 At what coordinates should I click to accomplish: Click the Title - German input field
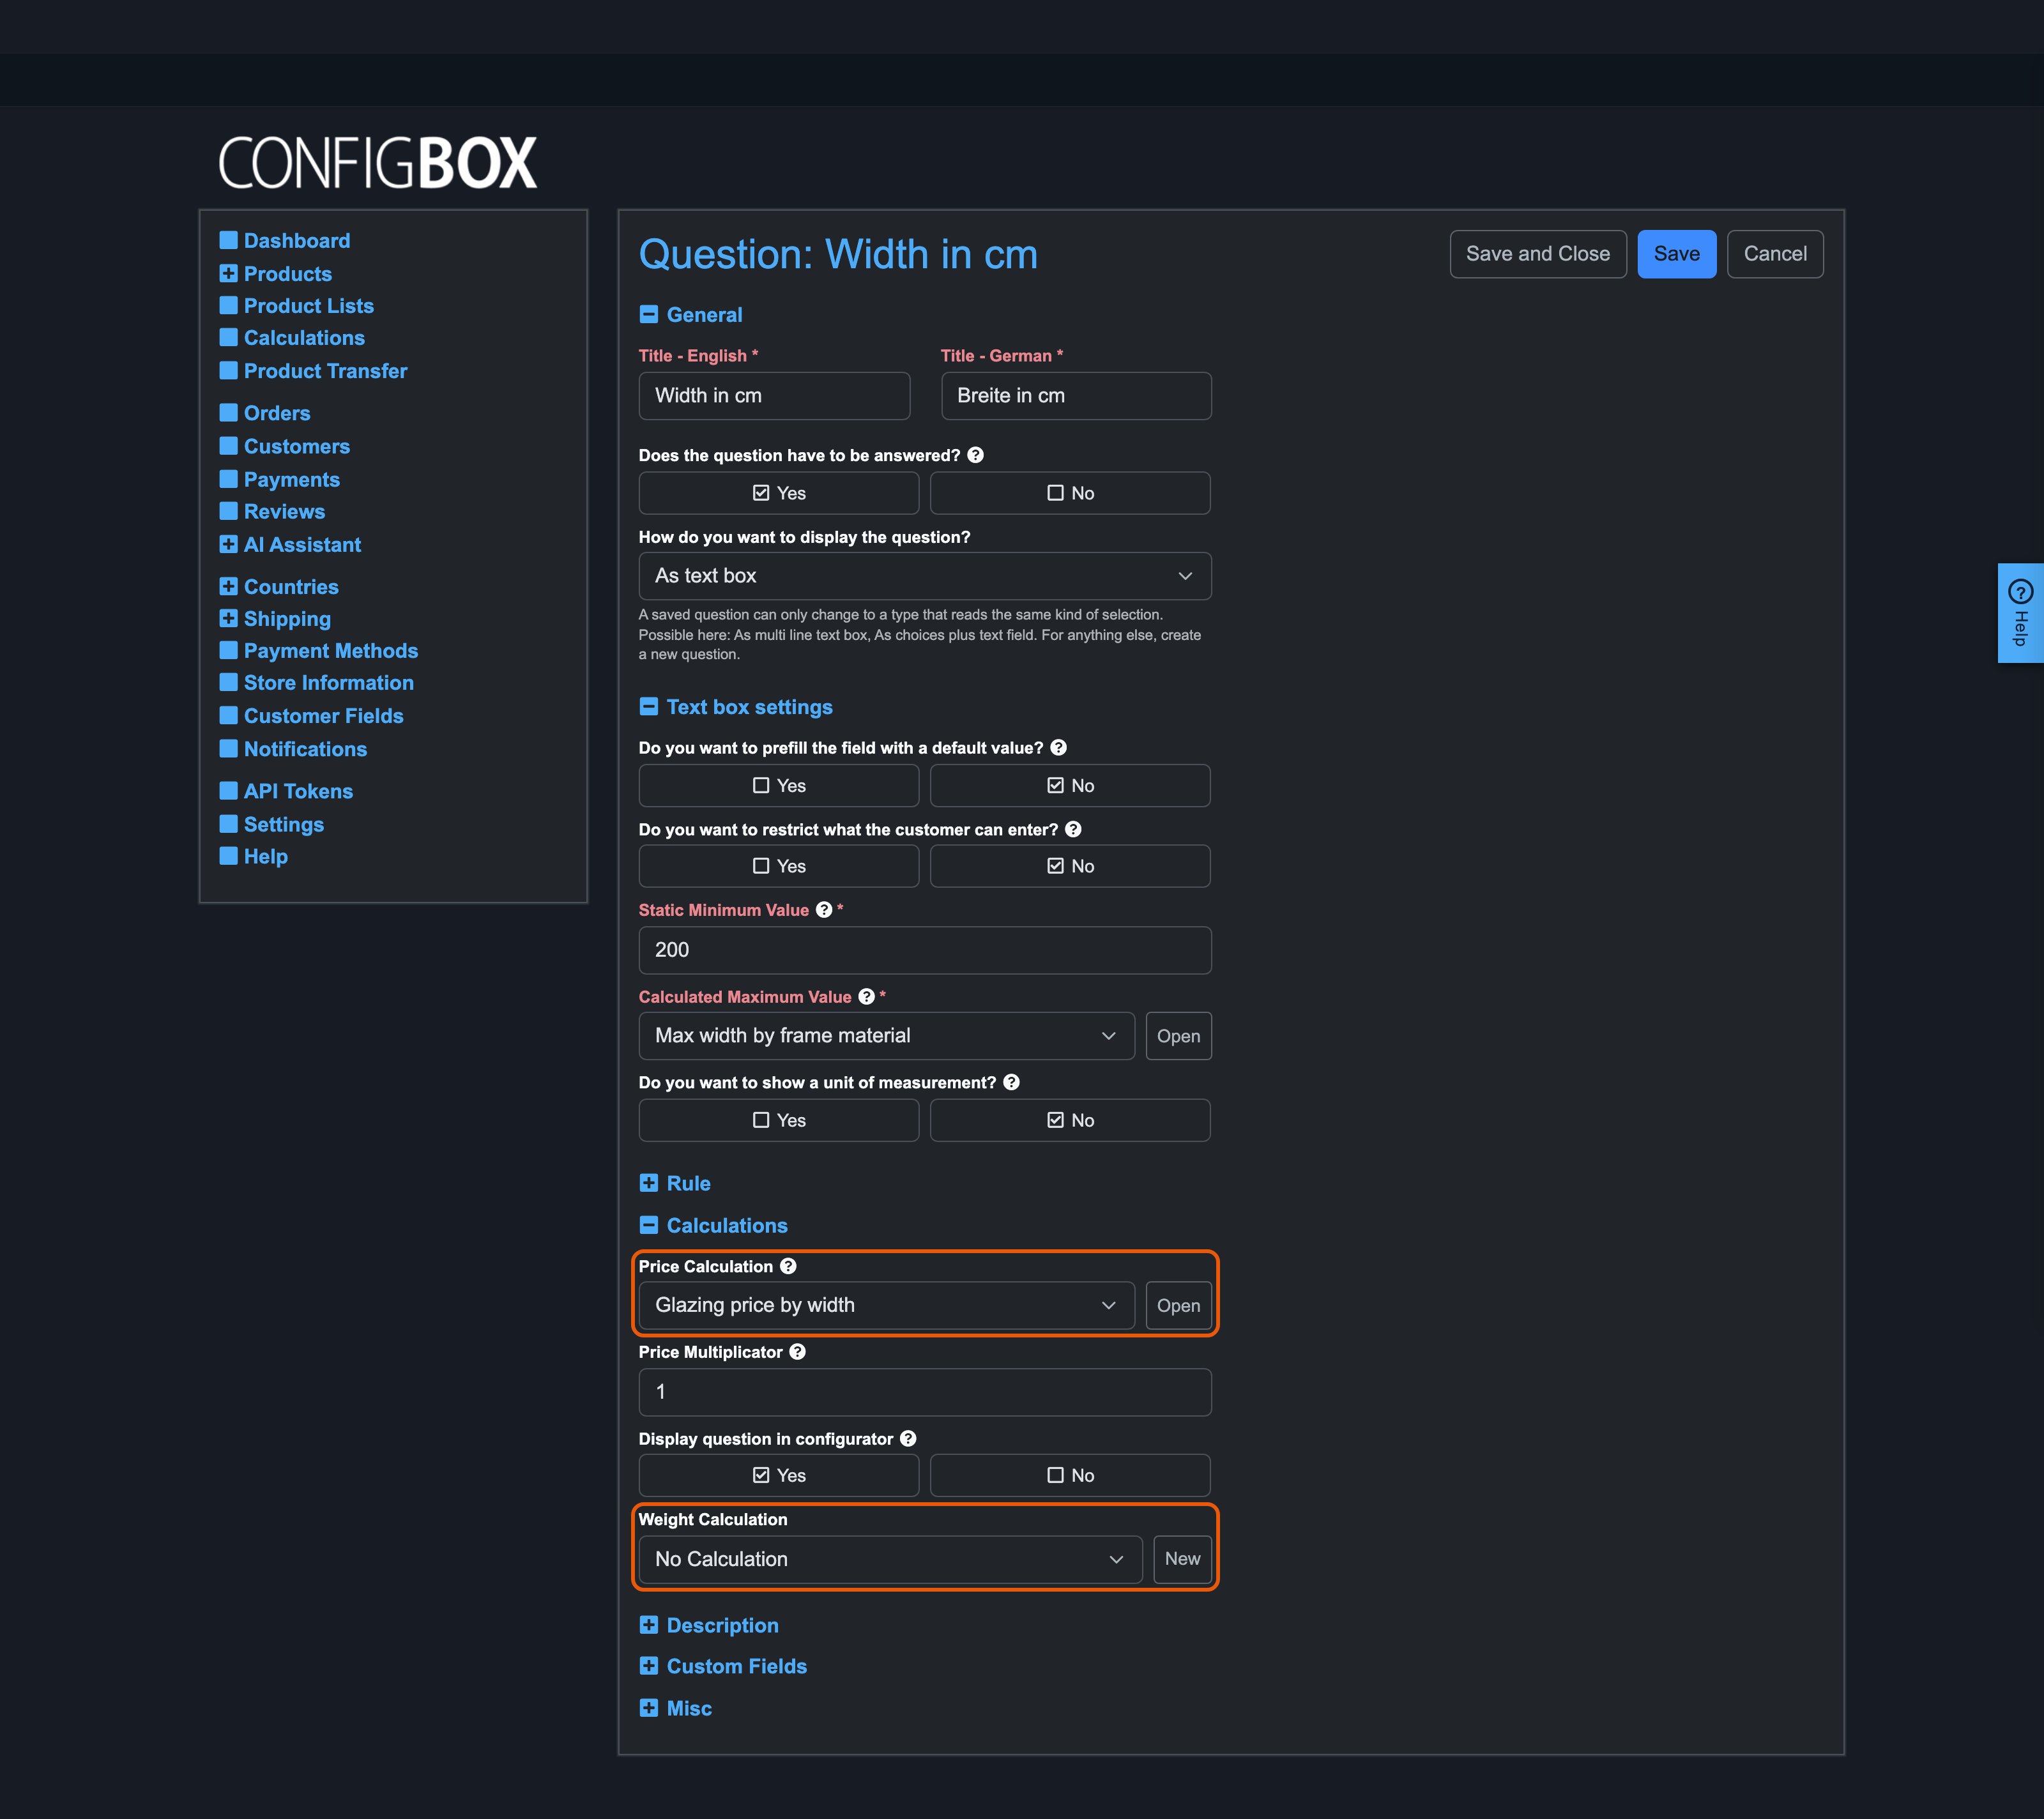[x=1076, y=396]
